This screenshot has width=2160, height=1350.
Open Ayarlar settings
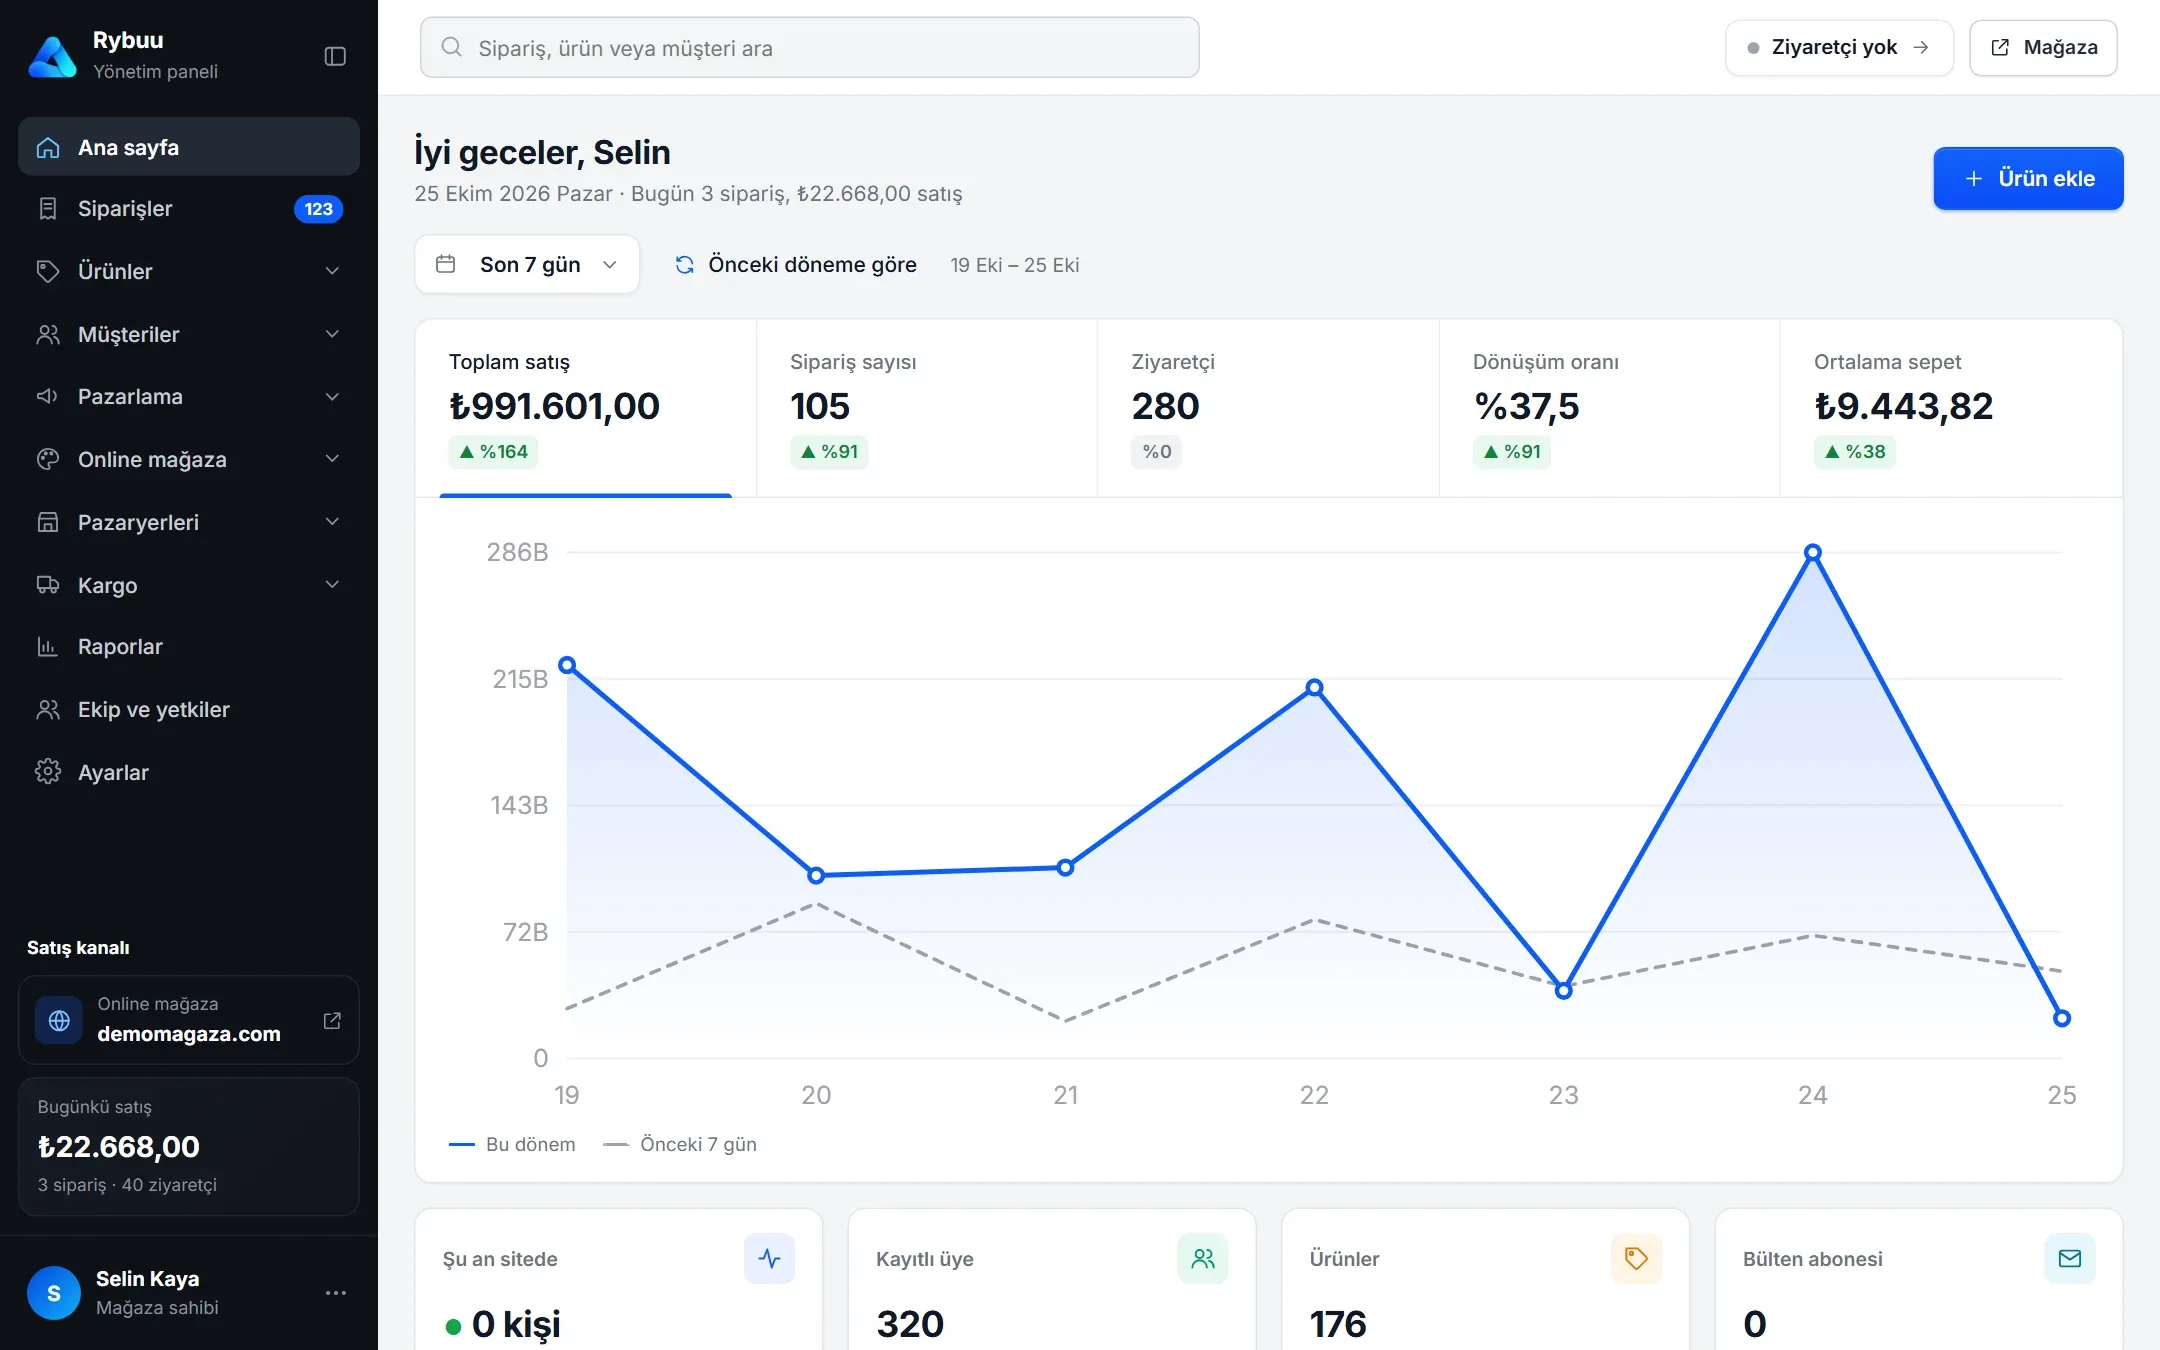189,772
